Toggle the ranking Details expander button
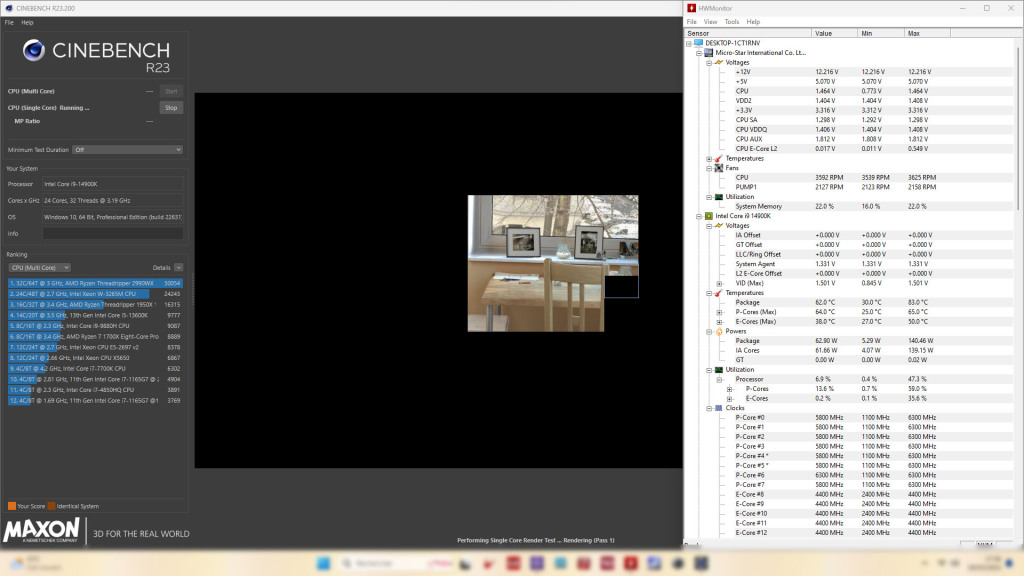The width and height of the screenshot is (1024, 576). (178, 268)
